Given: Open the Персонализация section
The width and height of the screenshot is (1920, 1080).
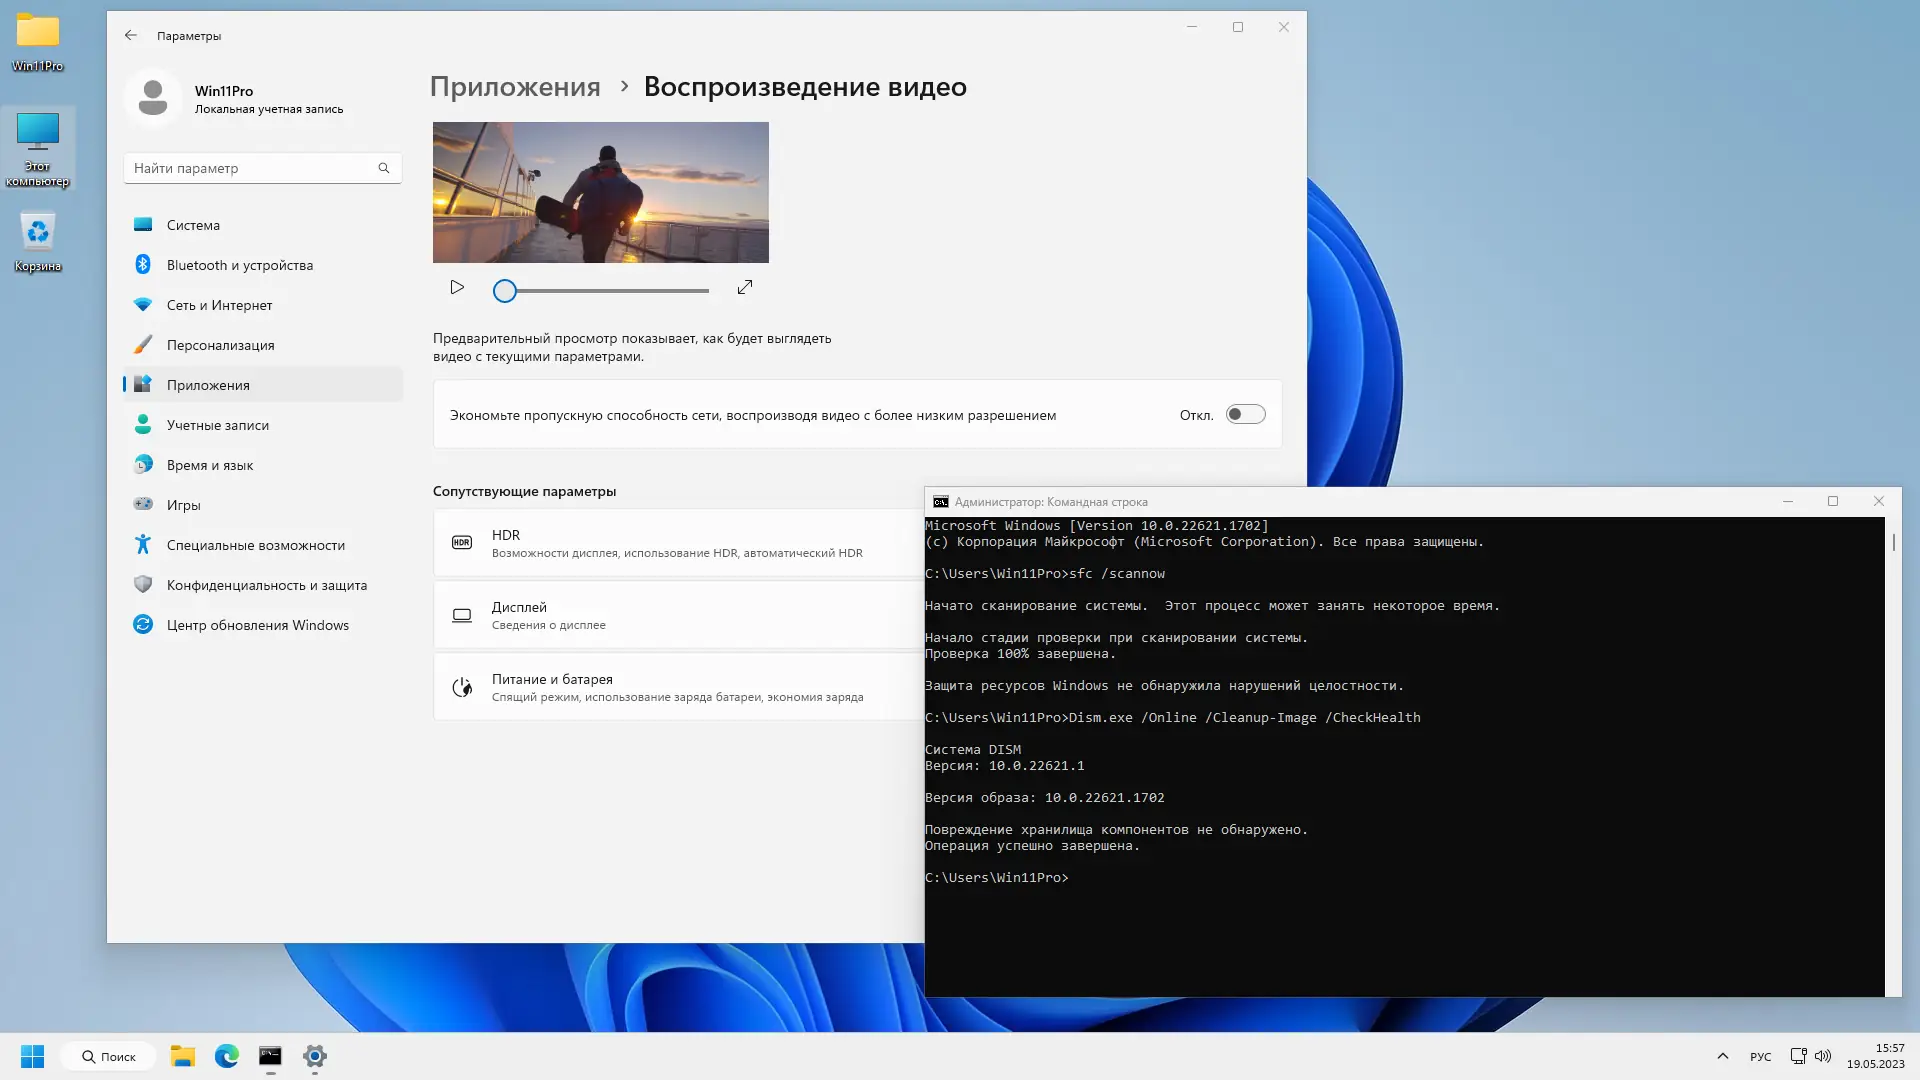Looking at the screenshot, I should point(220,345).
